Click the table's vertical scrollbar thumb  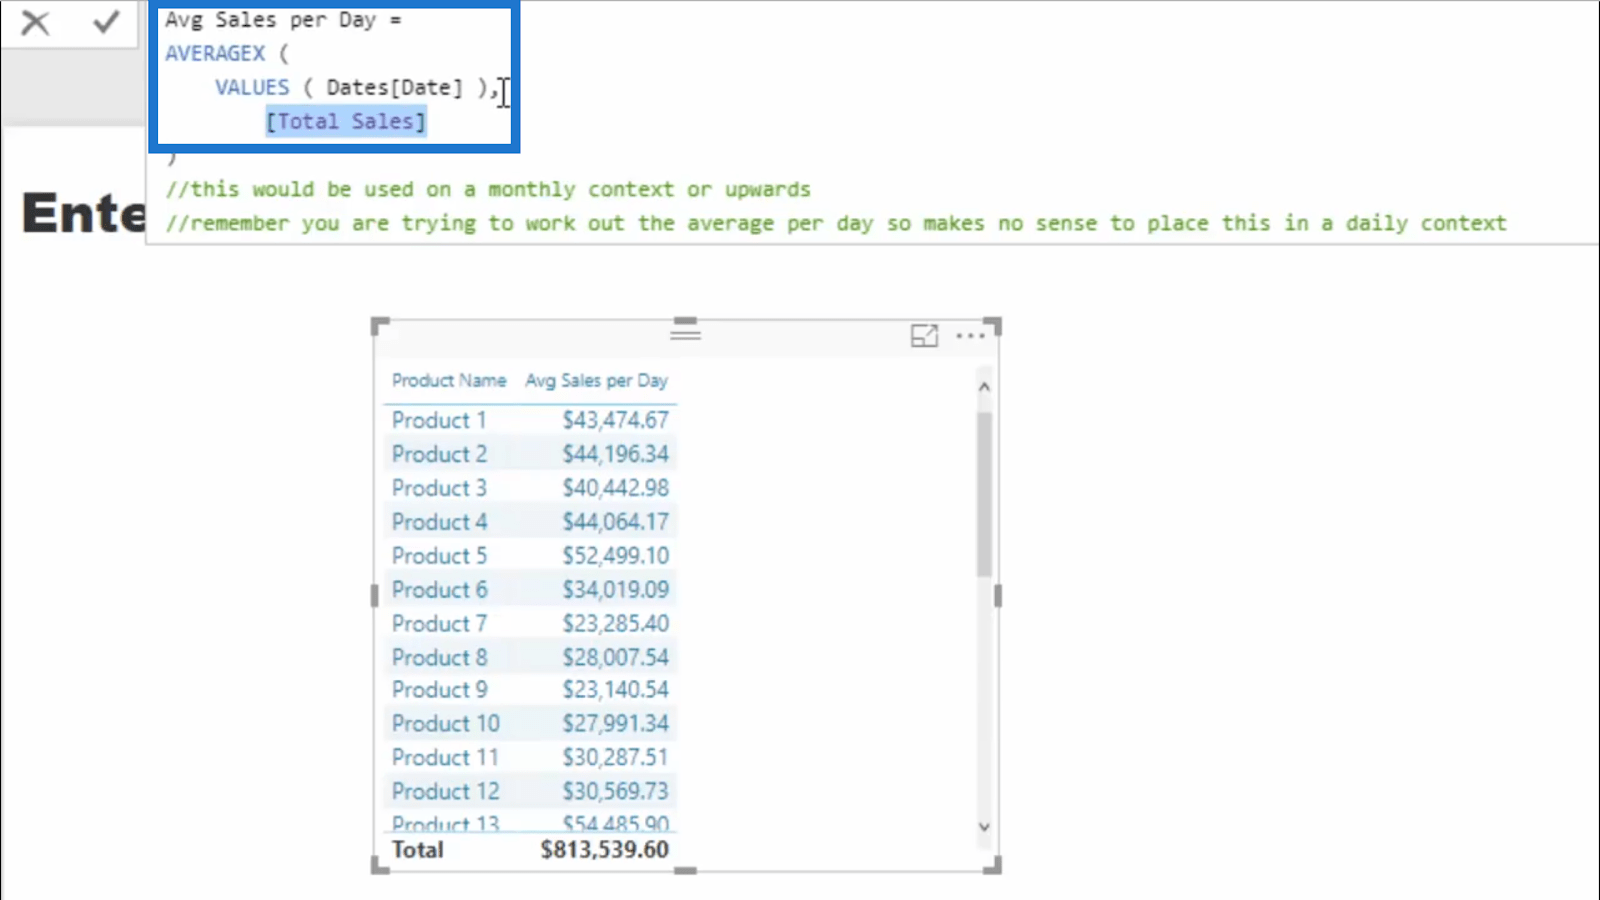click(984, 493)
